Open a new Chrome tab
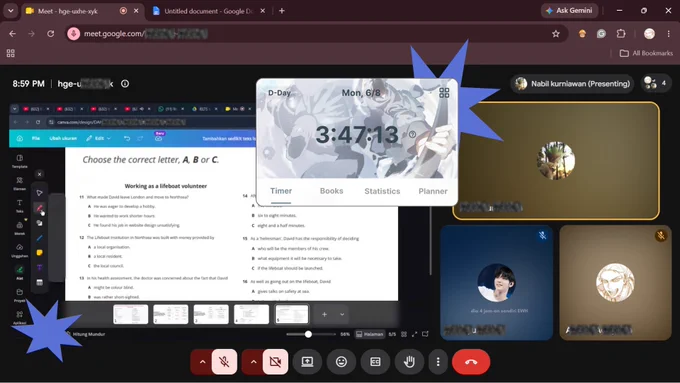This screenshot has width=680, height=383. (282, 11)
